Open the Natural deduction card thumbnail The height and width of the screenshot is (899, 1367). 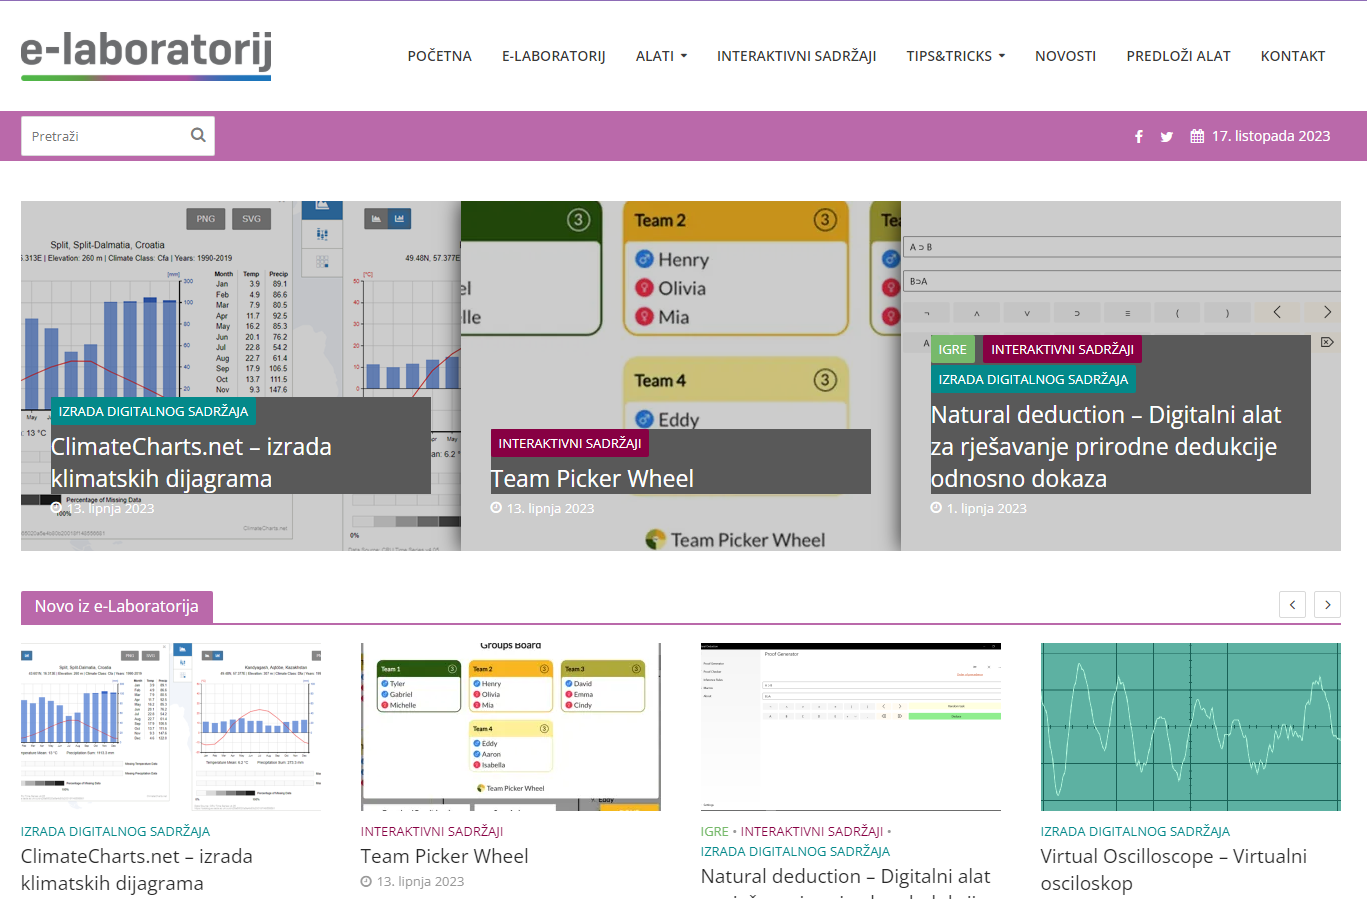click(x=851, y=727)
